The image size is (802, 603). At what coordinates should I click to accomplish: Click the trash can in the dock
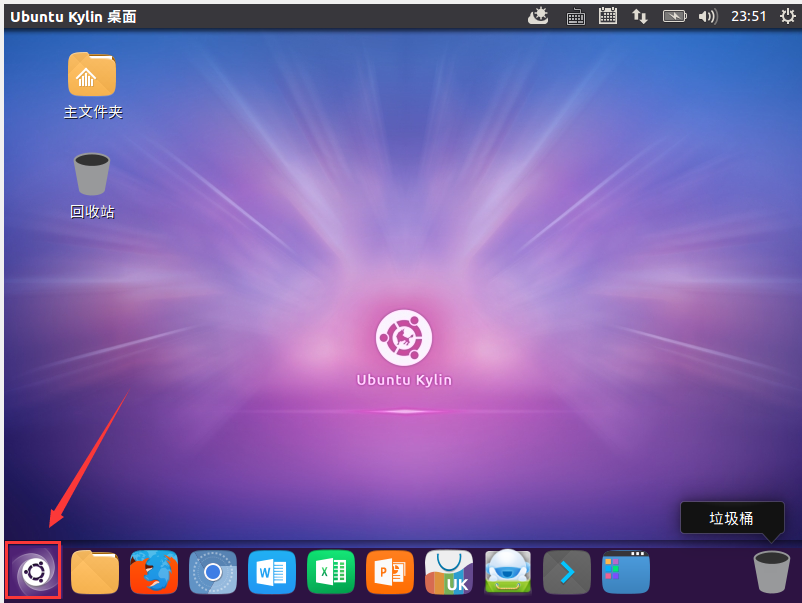click(x=771, y=572)
